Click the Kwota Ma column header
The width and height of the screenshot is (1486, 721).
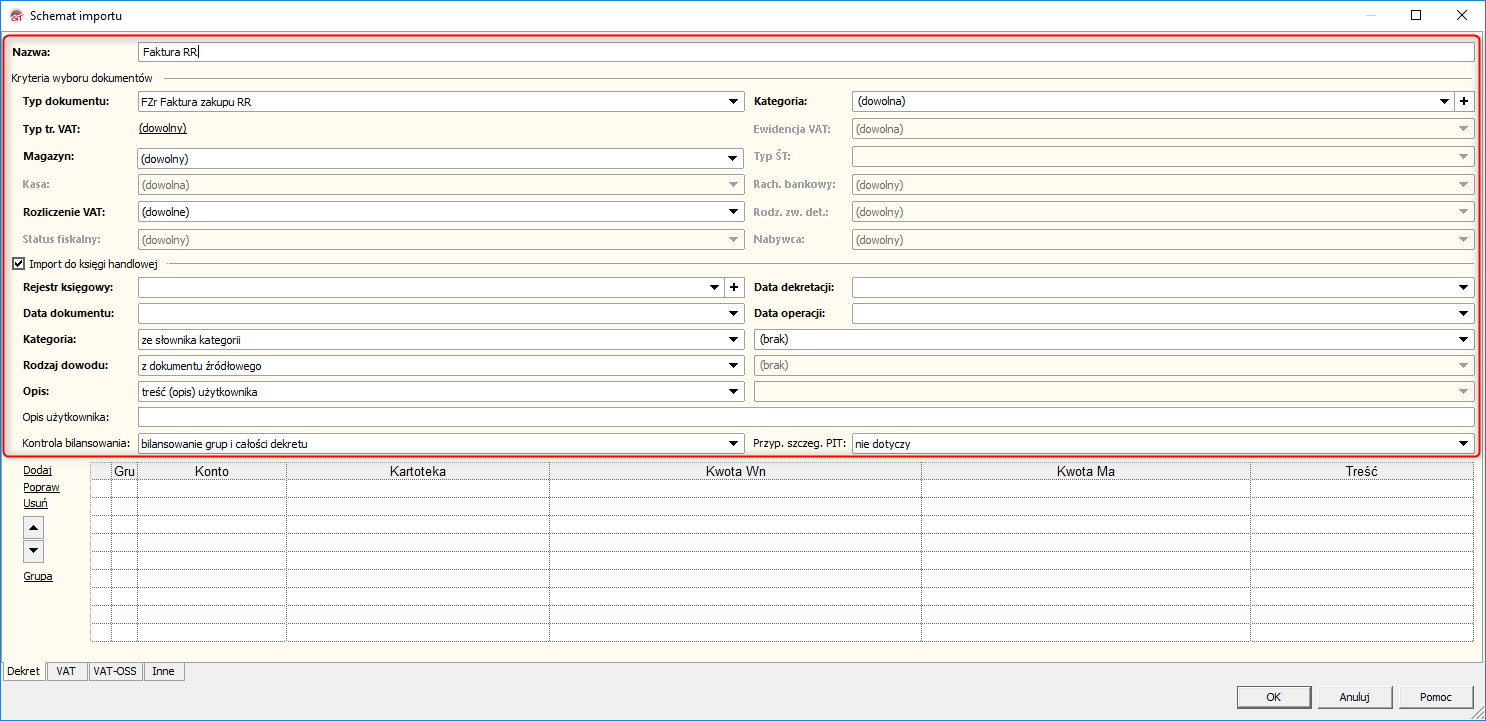[x=1086, y=471]
